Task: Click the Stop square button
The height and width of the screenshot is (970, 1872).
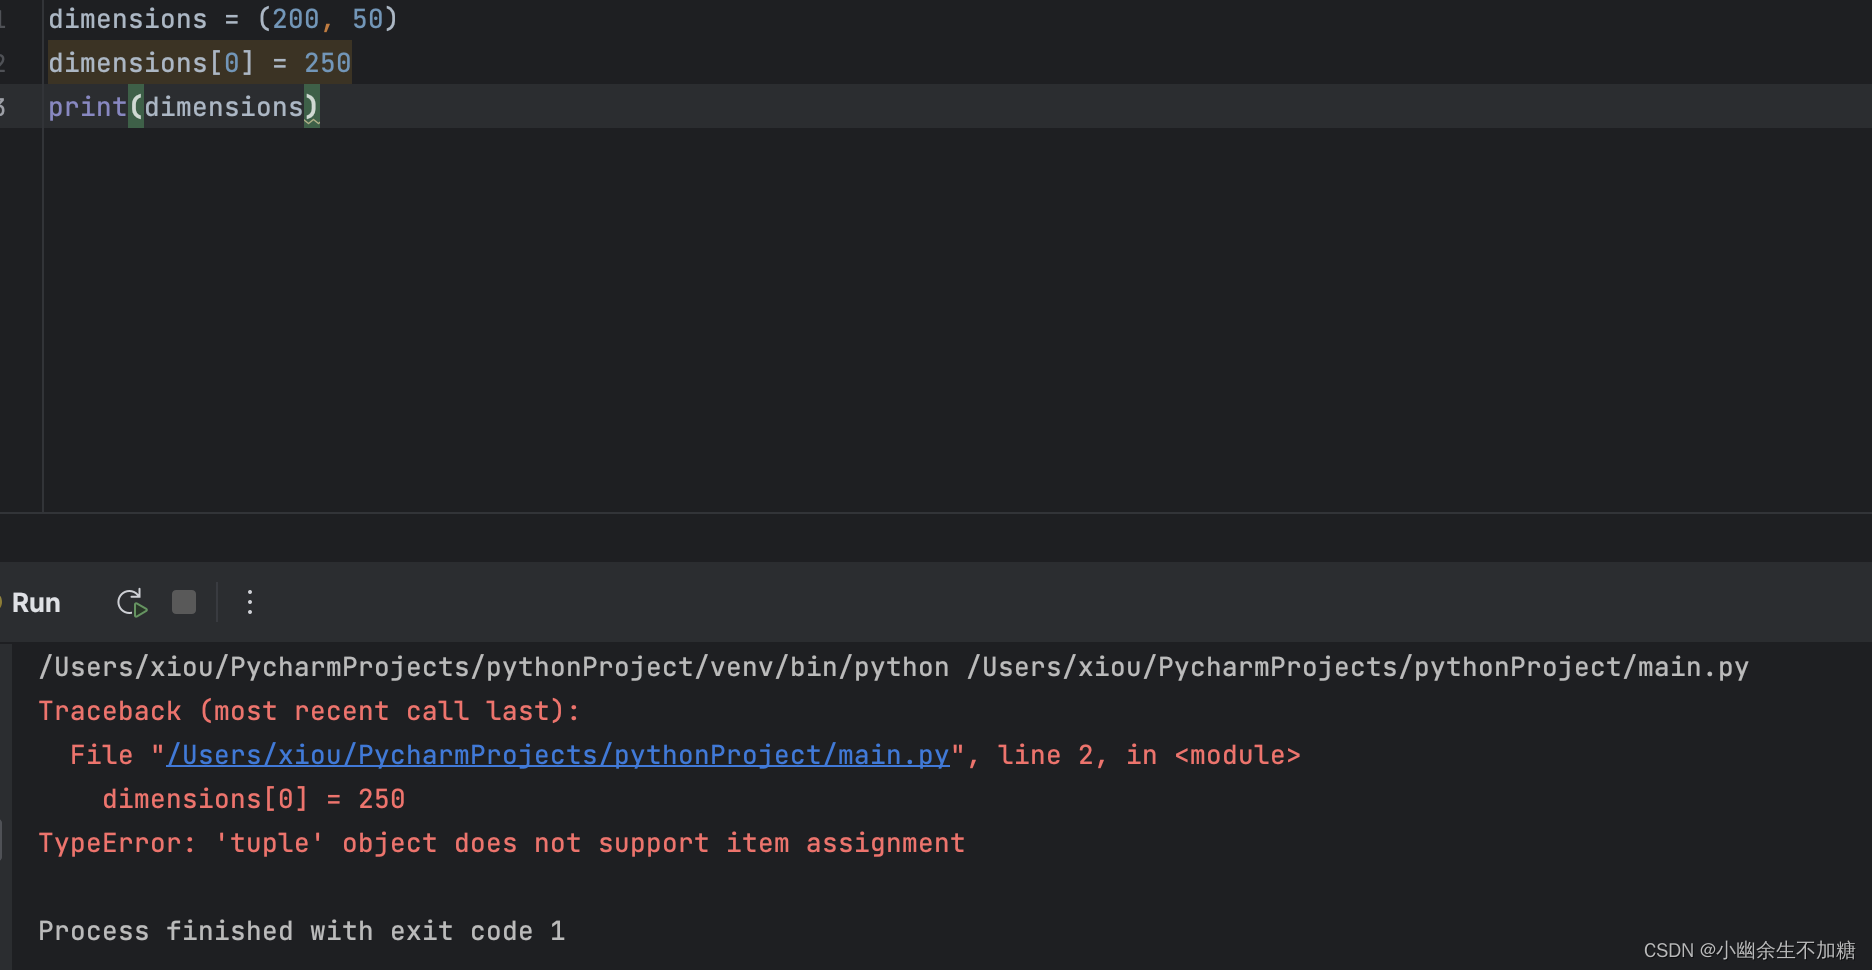Action: [184, 602]
